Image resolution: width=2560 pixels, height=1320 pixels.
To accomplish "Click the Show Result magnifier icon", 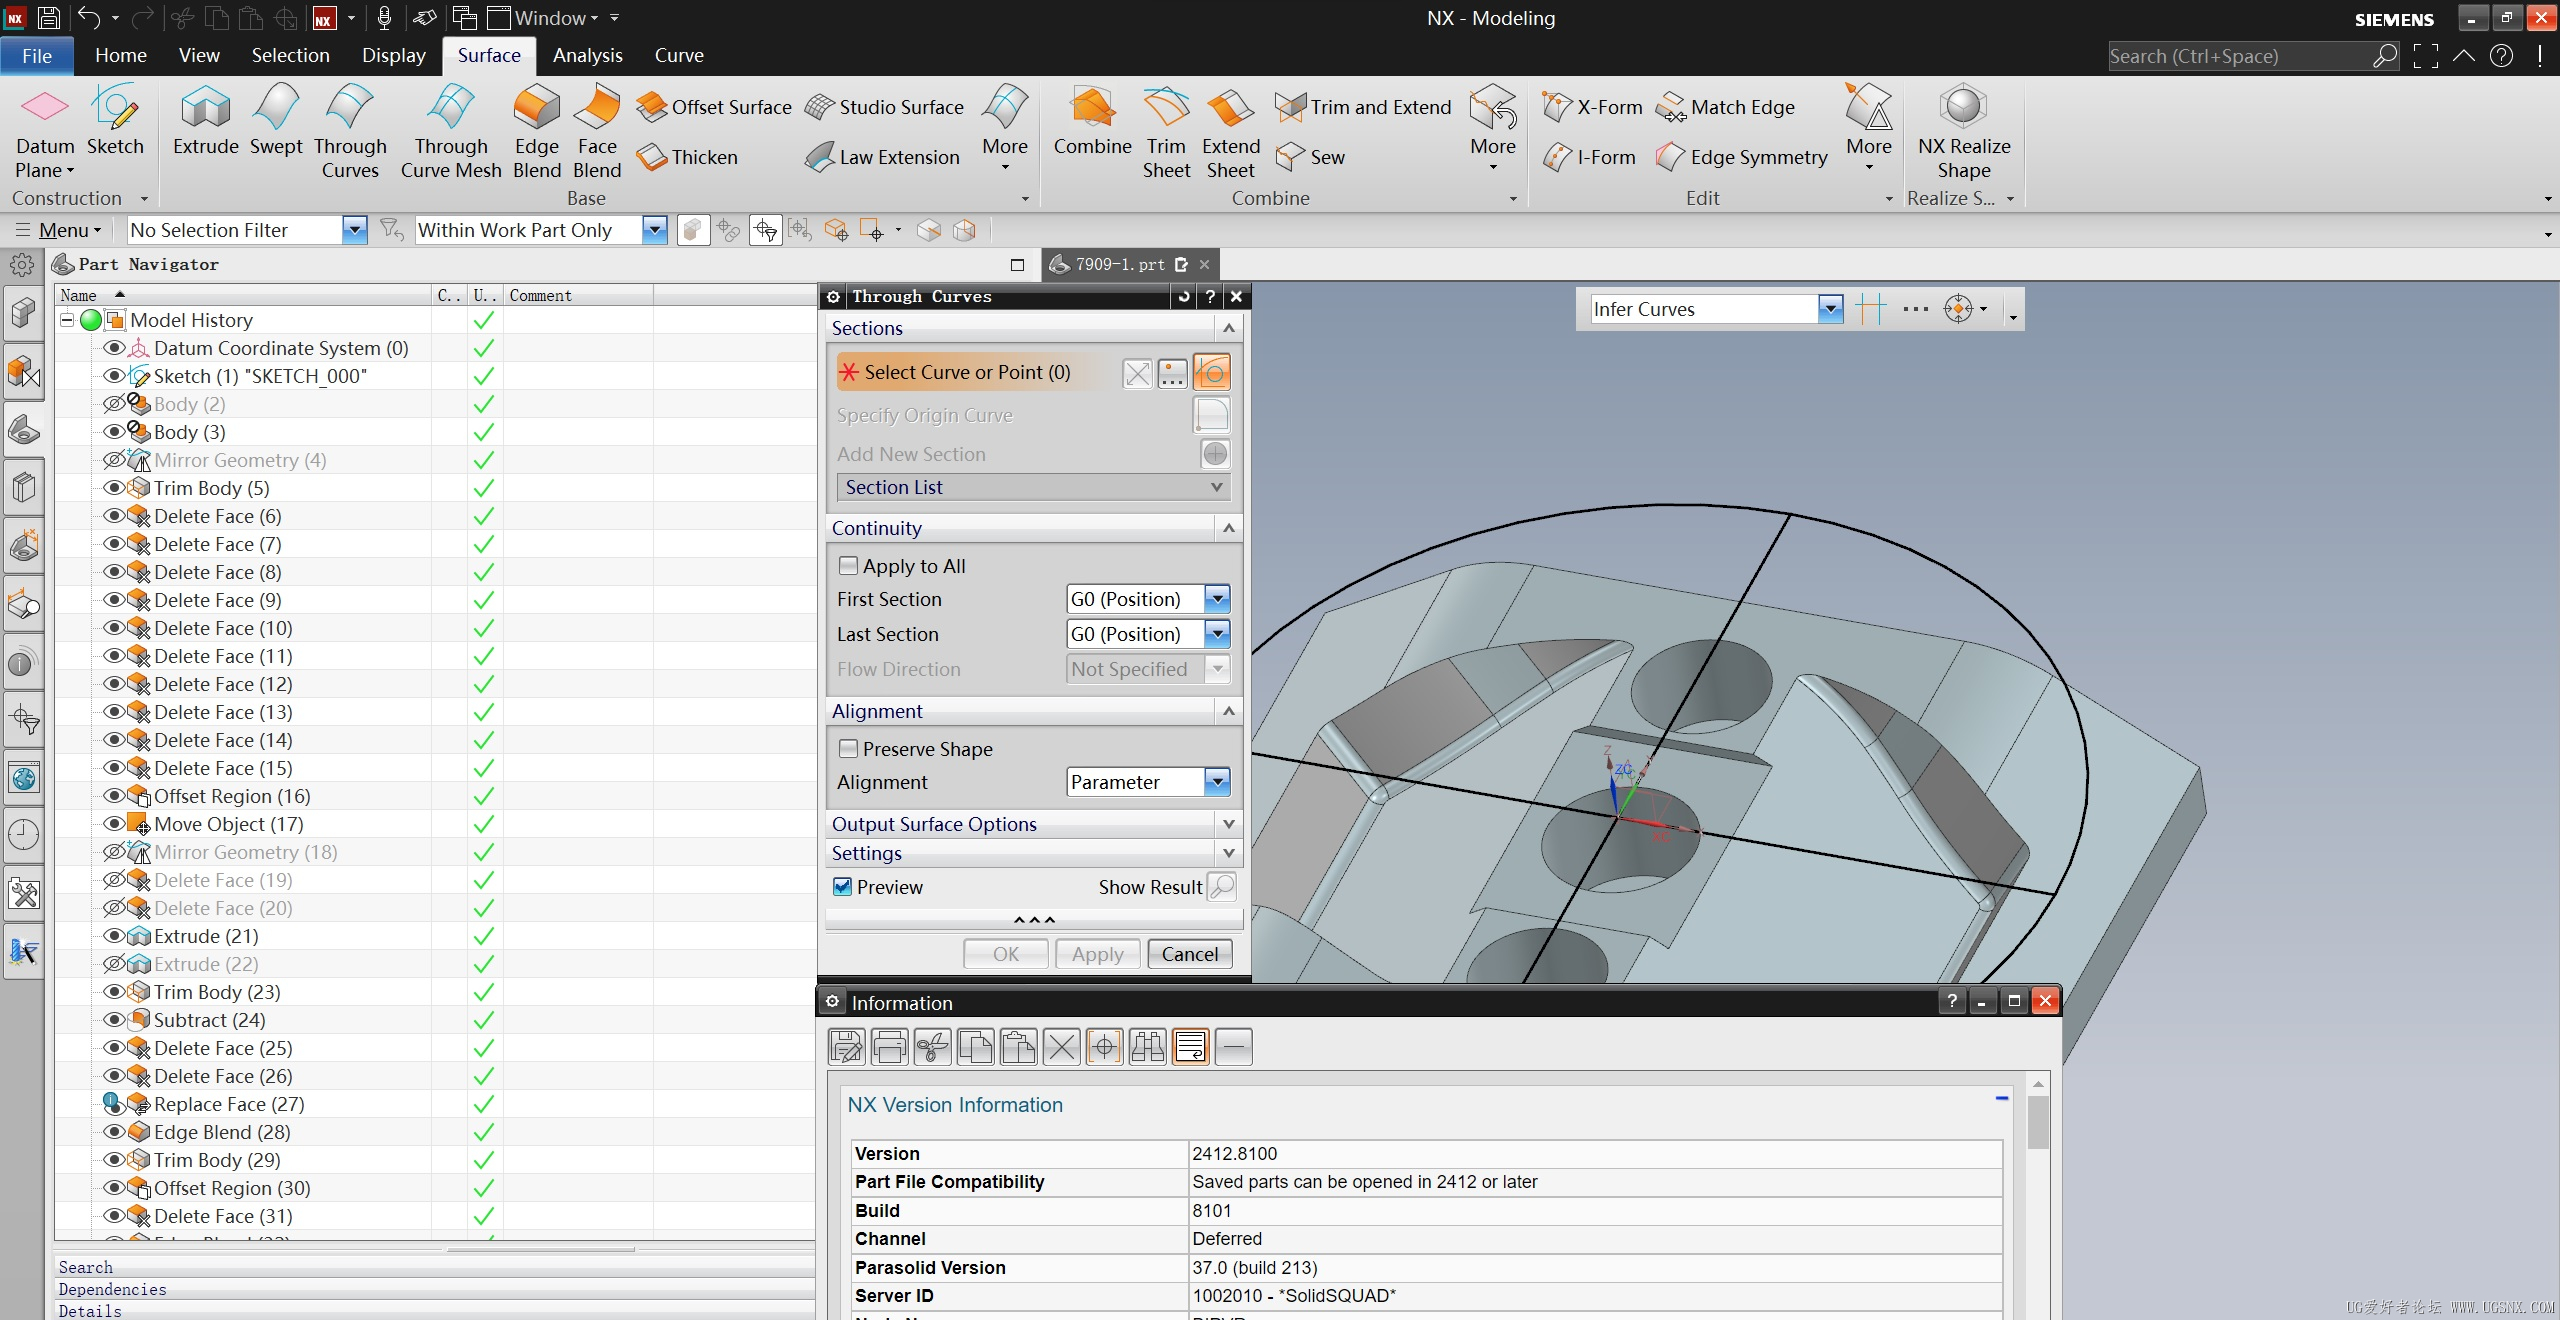I will pyautogui.click(x=1222, y=887).
